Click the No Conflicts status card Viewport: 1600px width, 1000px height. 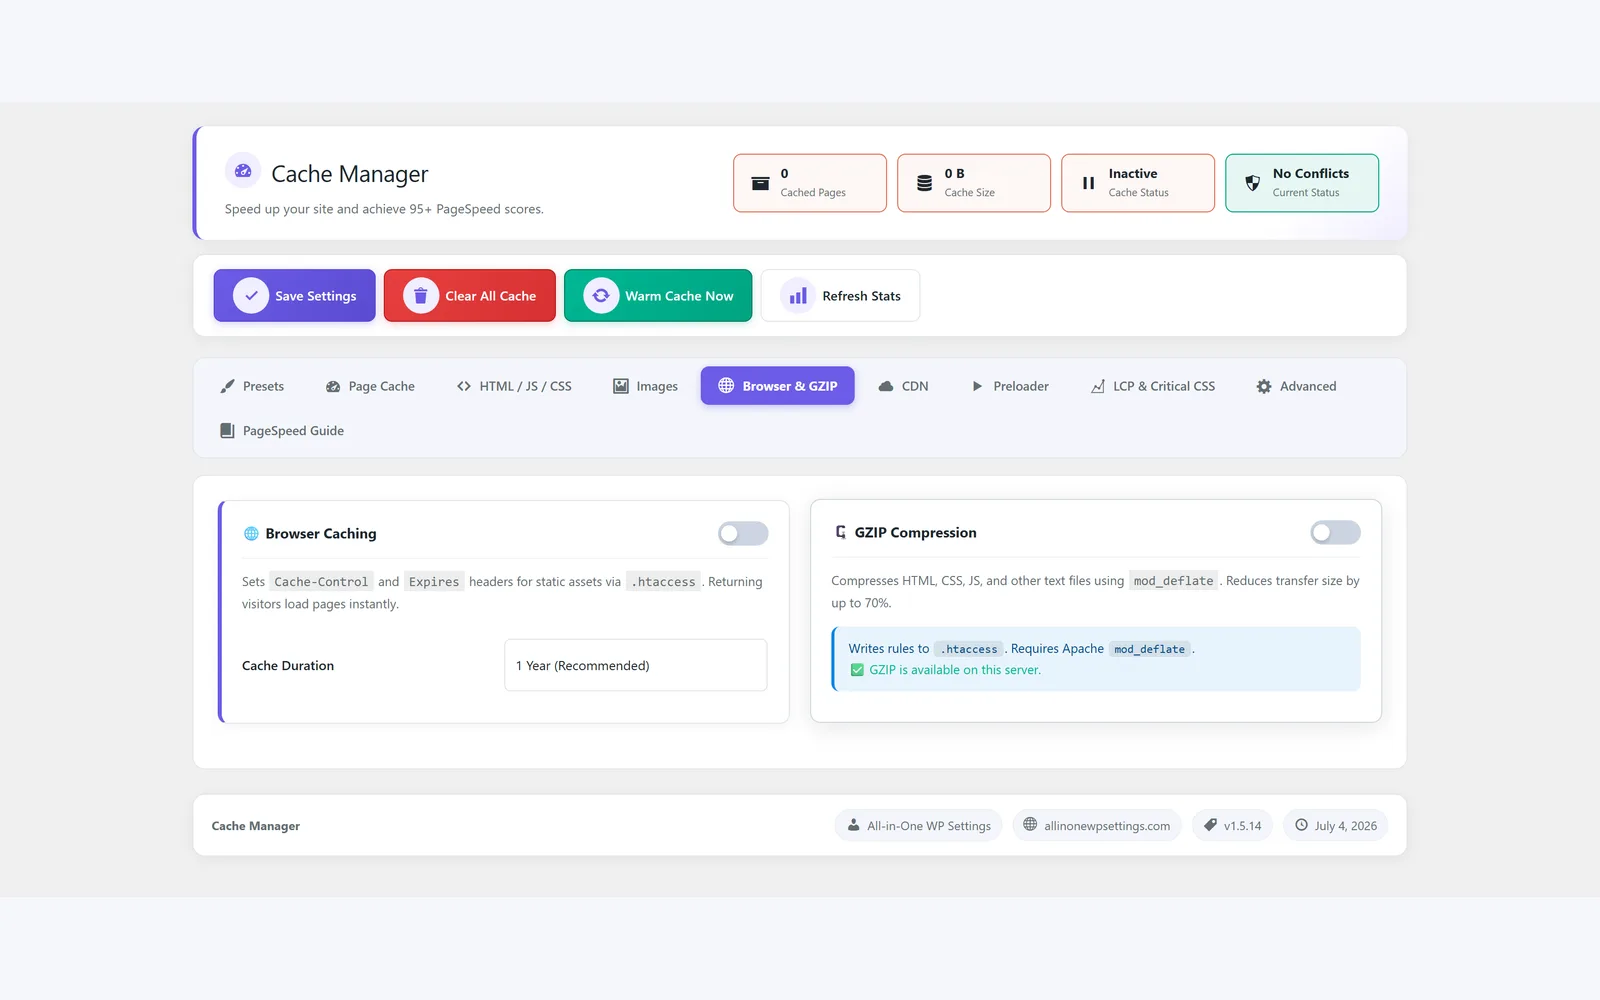pos(1302,183)
